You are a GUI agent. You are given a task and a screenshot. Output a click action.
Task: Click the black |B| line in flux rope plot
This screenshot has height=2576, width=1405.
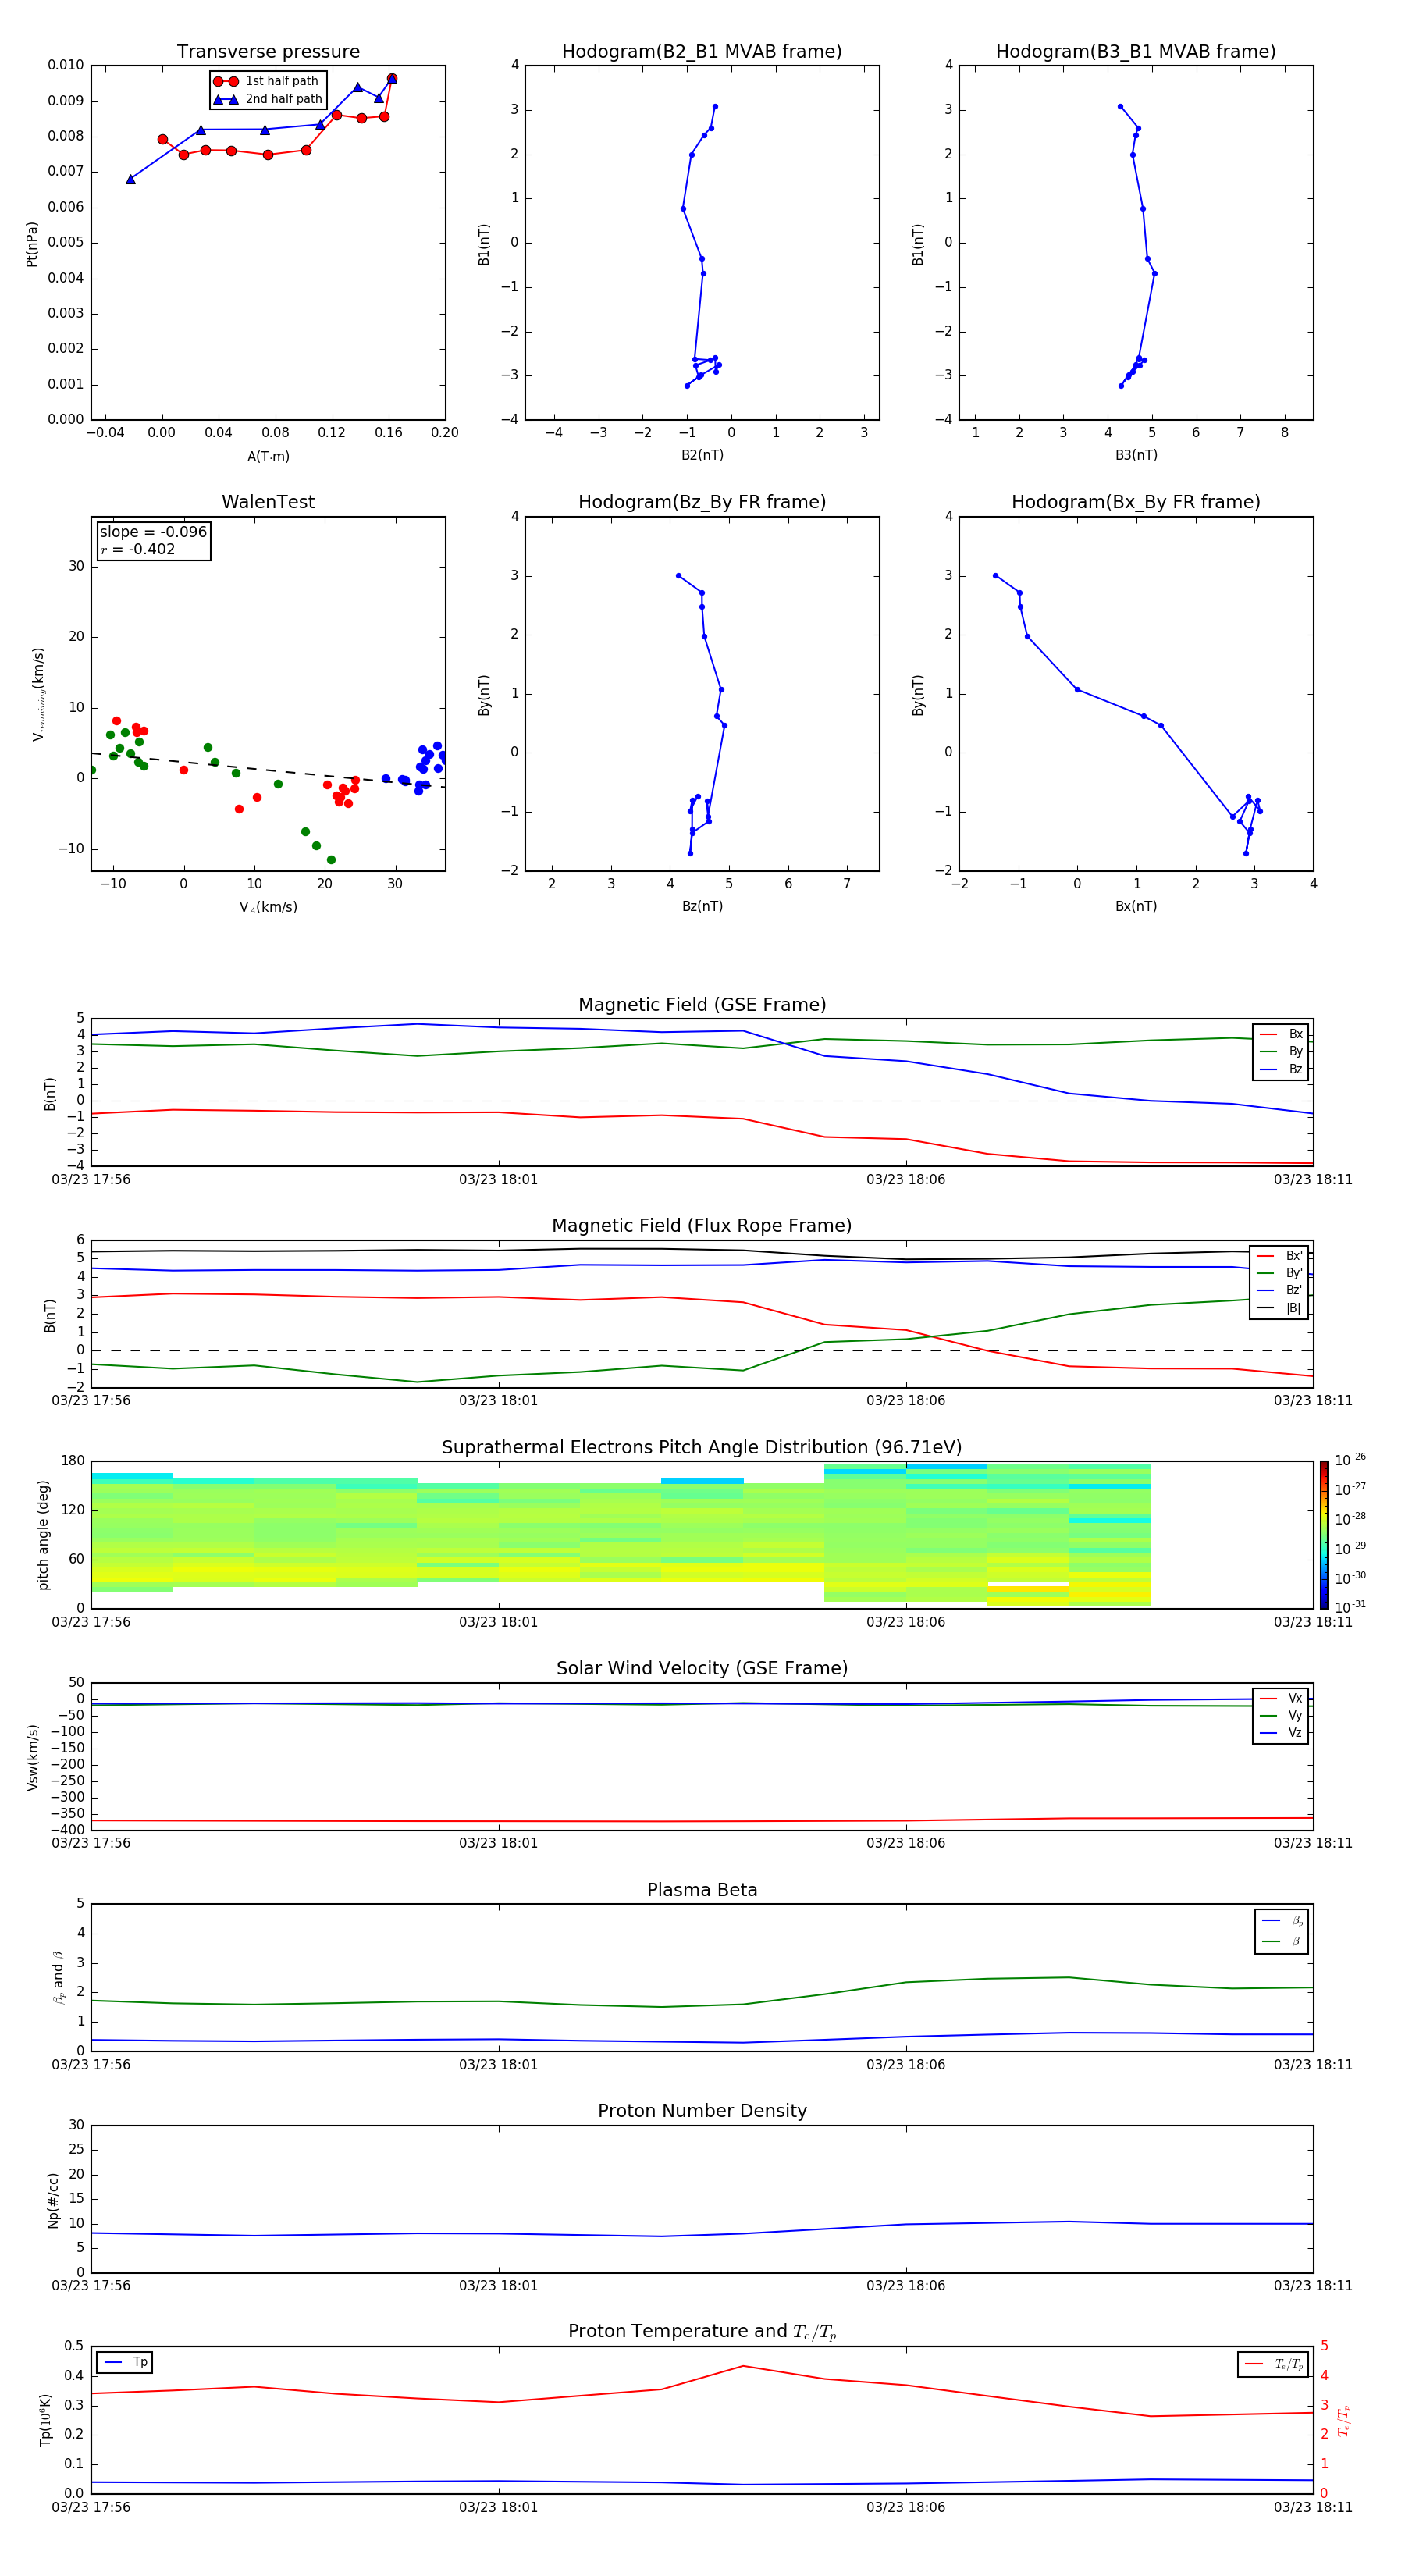[x=702, y=1249]
